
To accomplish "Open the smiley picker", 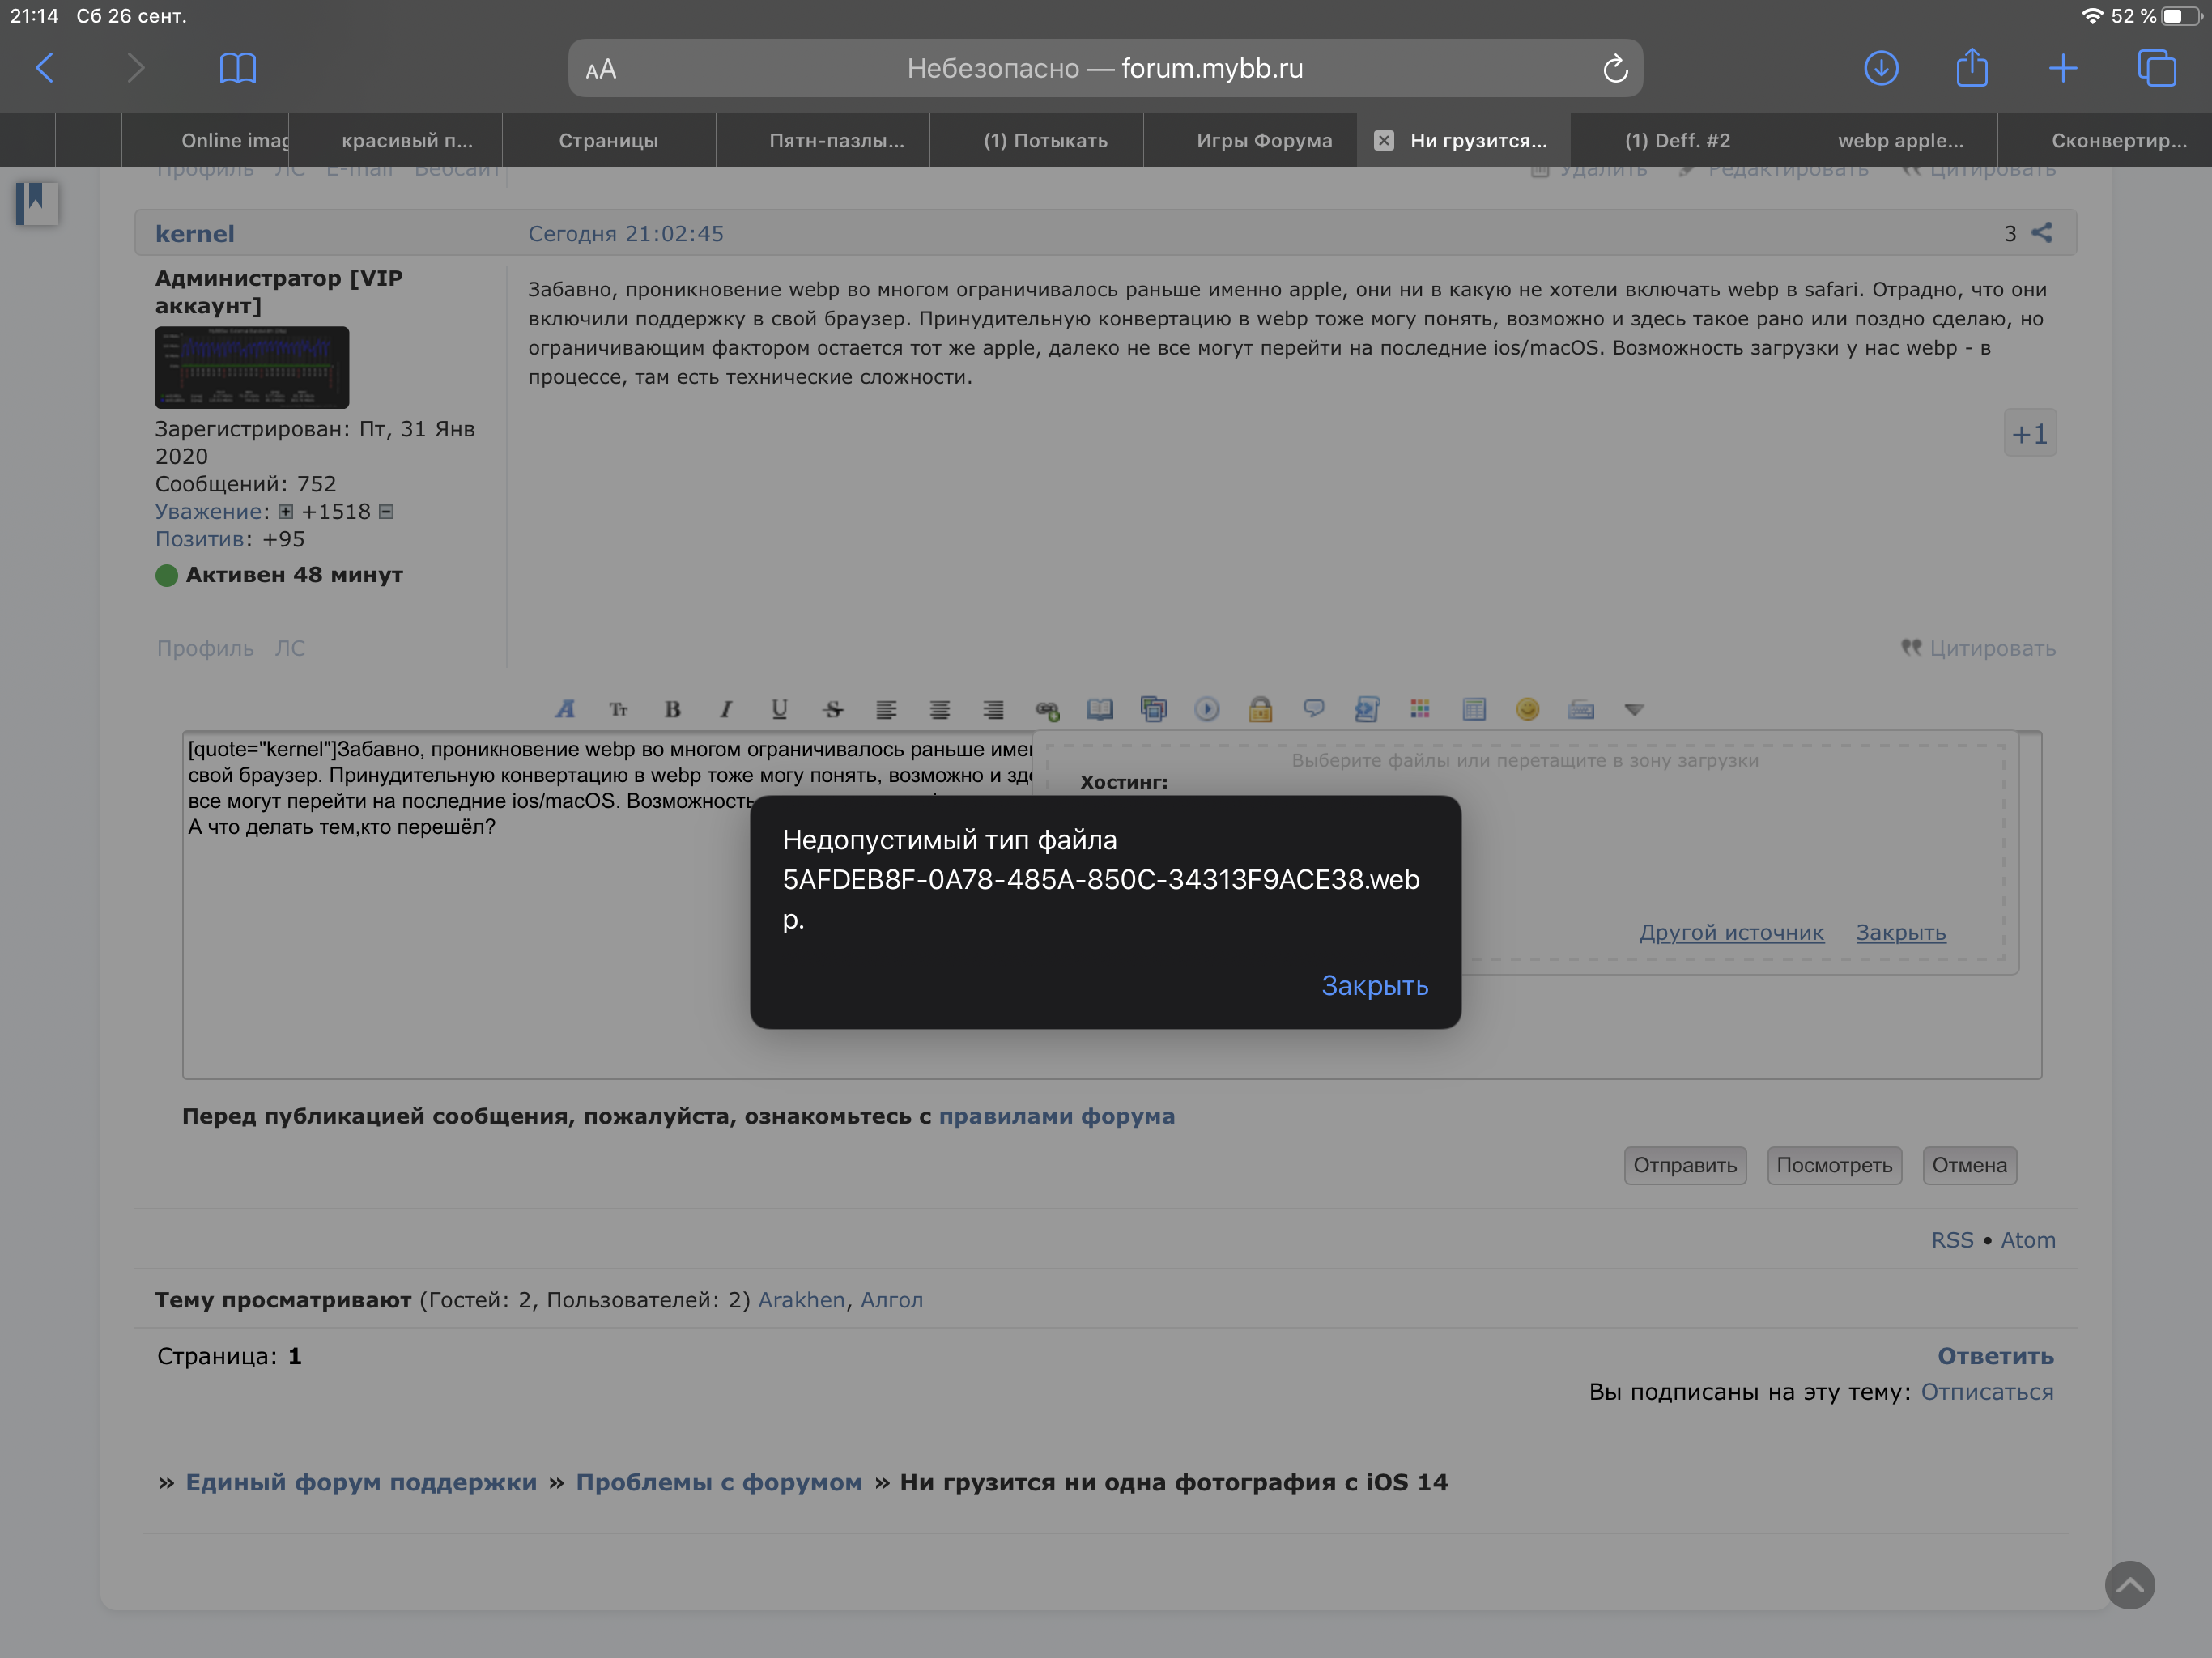I will tap(1528, 709).
